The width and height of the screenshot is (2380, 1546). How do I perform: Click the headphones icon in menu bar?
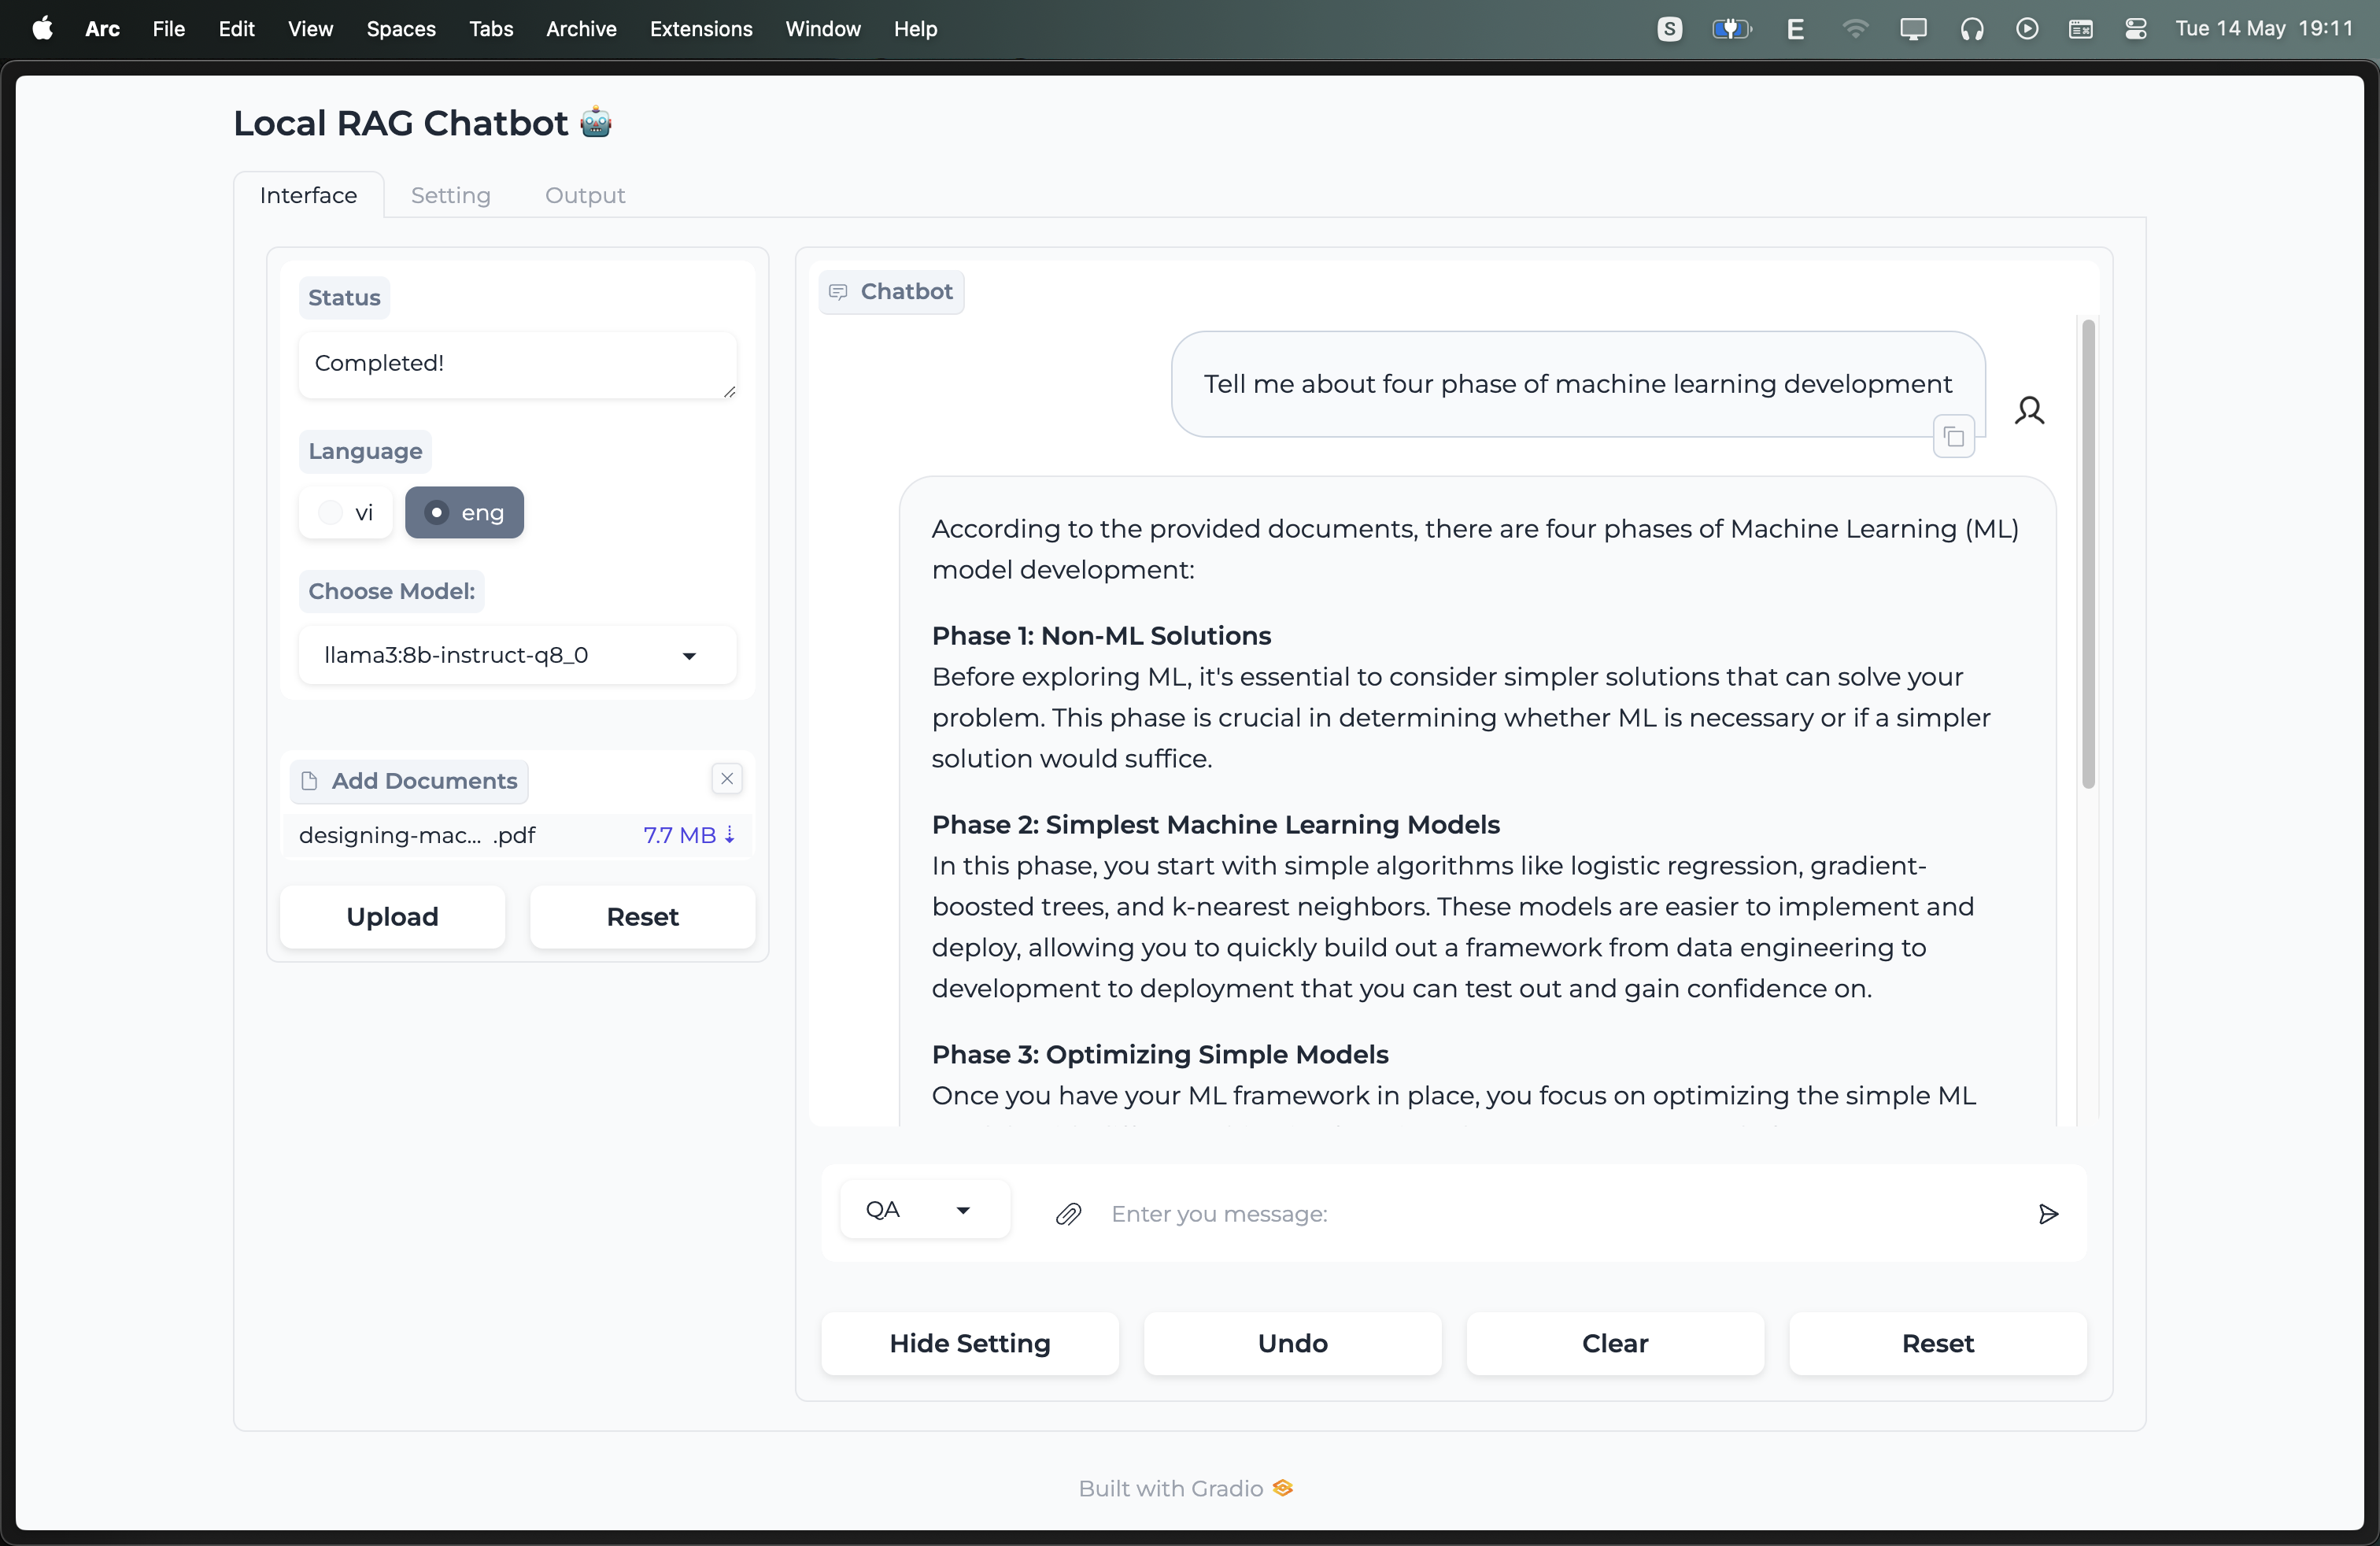(x=1971, y=29)
